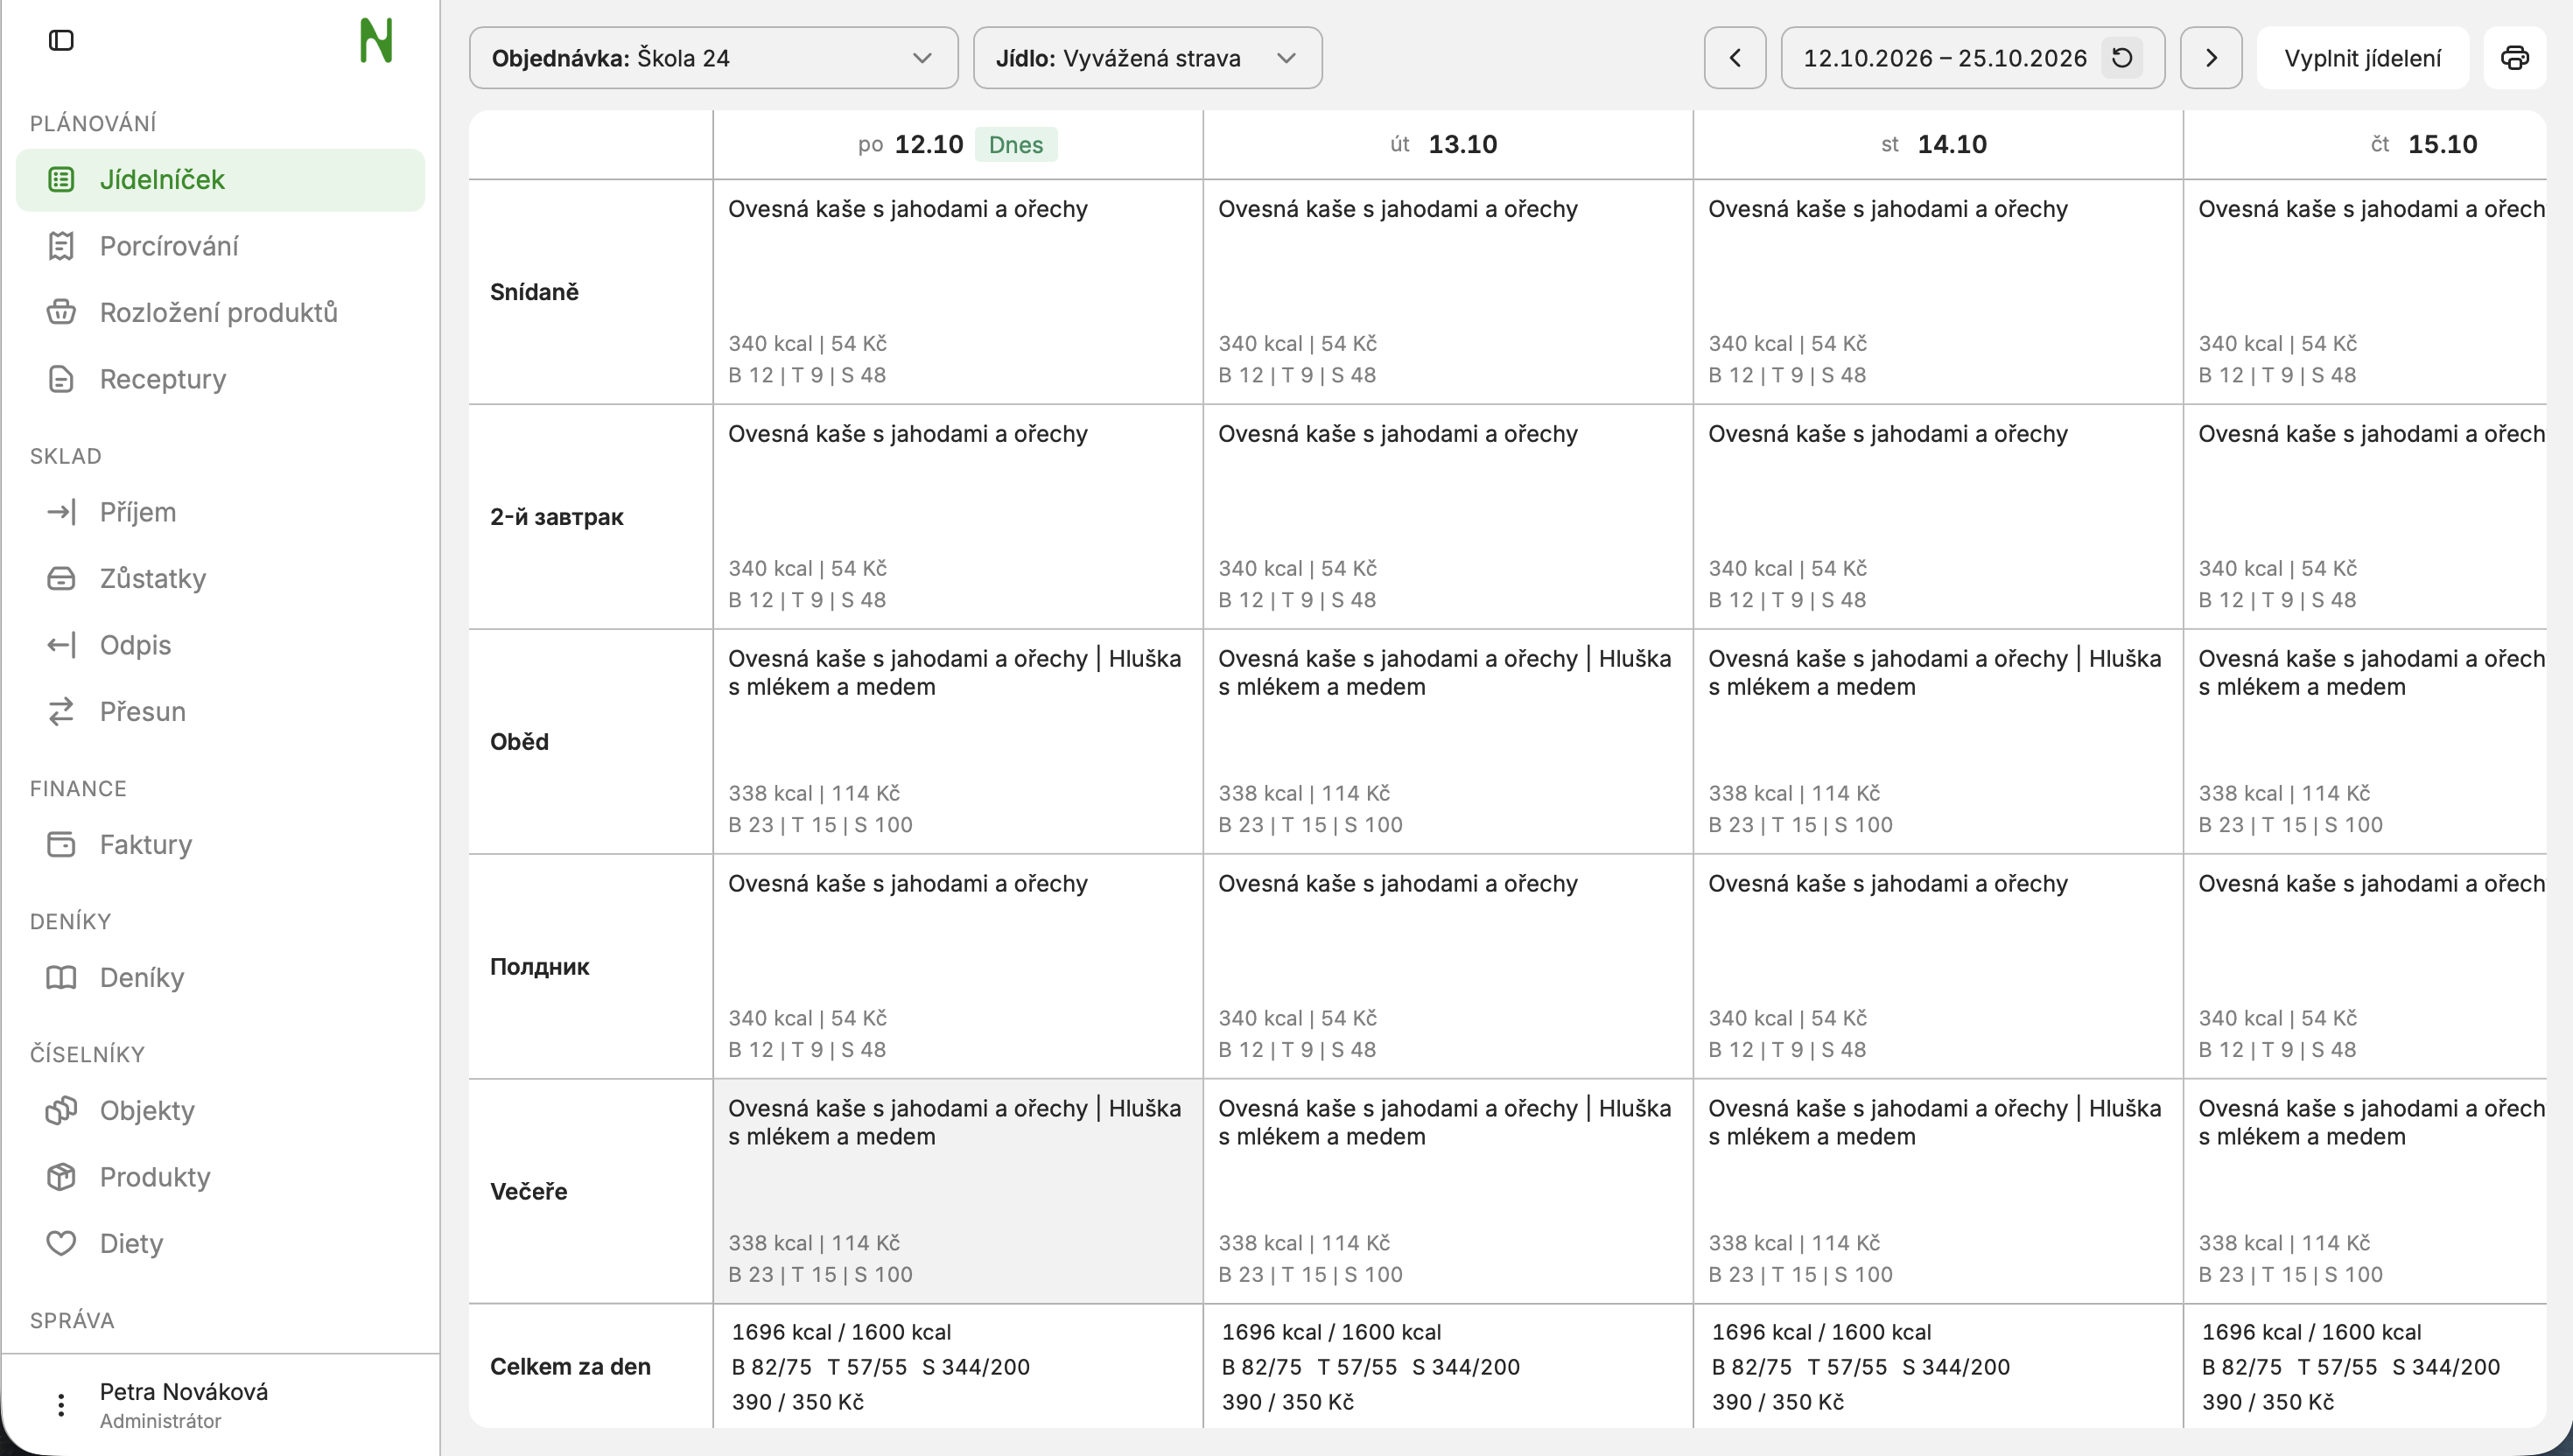Image resolution: width=2573 pixels, height=1456 pixels.
Task: Collapse the sidebar with the panel icon
Action: click(61, 40)
